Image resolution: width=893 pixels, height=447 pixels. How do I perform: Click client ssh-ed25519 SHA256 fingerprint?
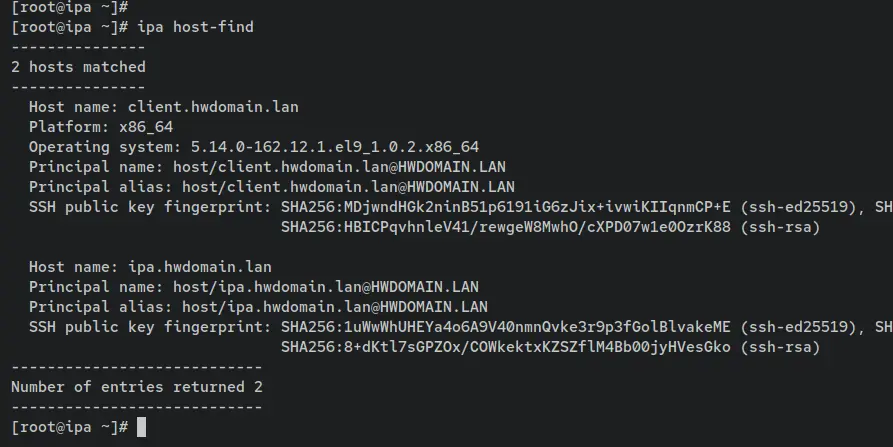coord(506,207)
